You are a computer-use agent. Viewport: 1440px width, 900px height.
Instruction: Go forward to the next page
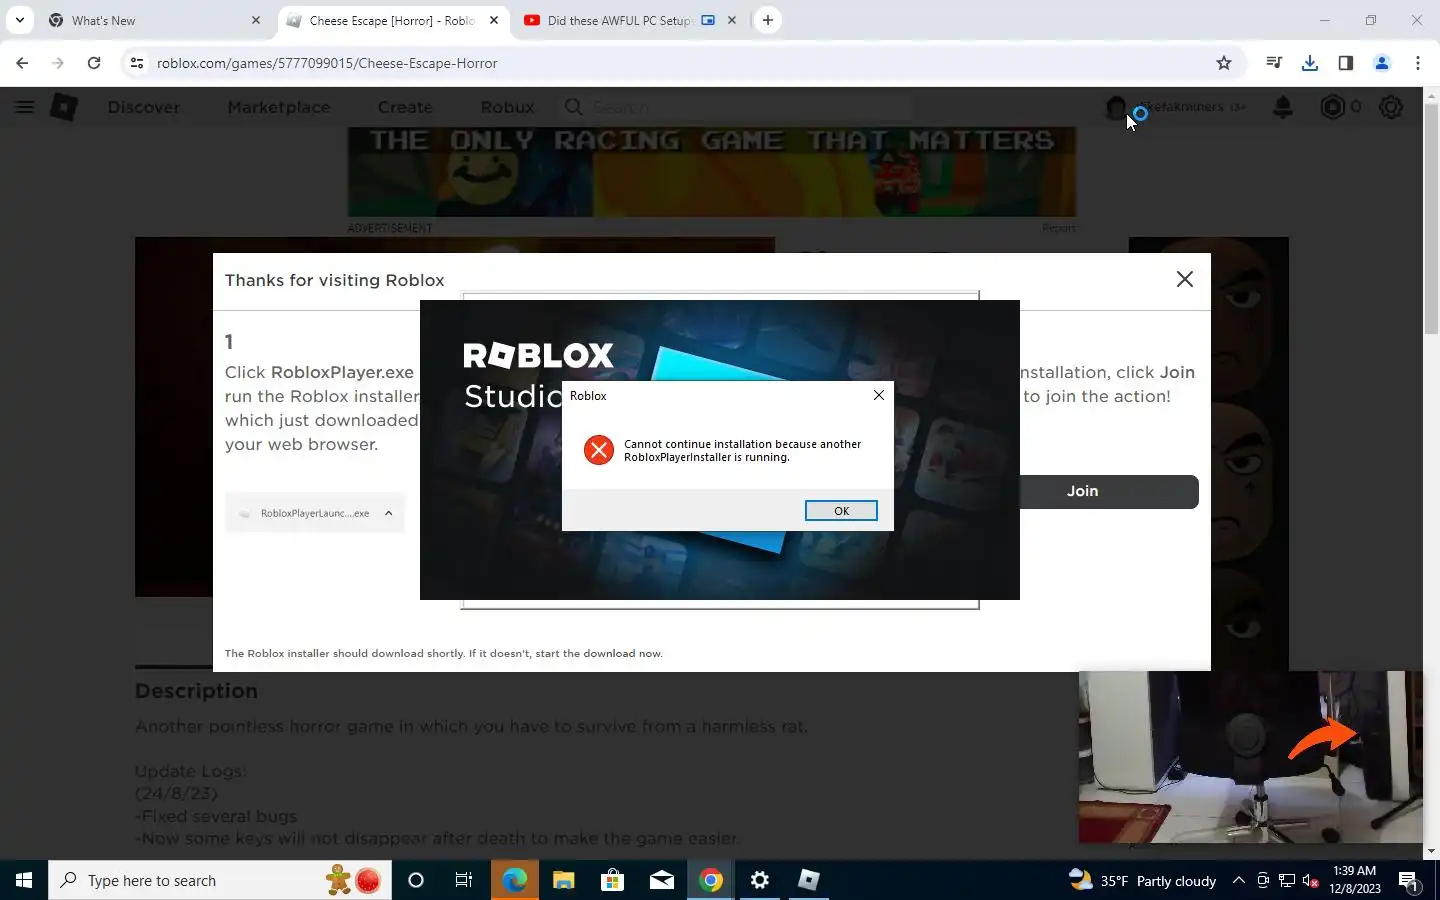tap(58, 63)
